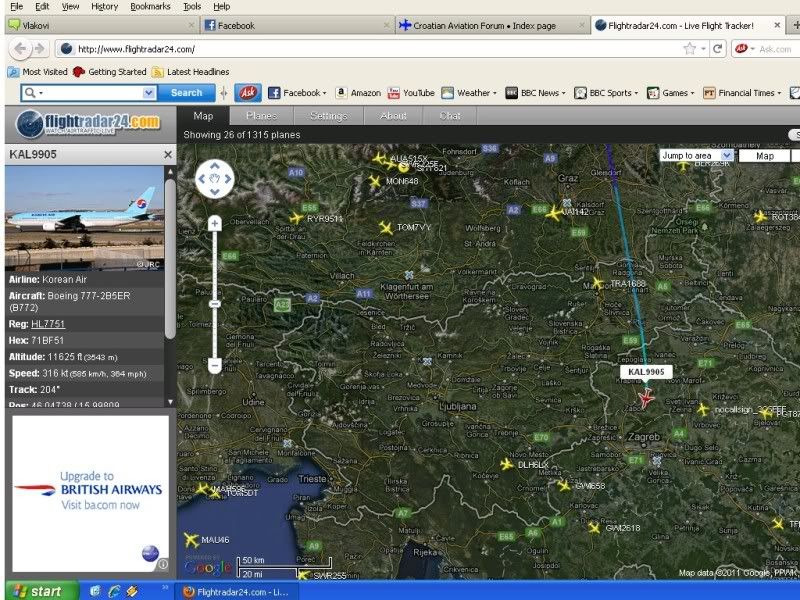
Task: Close the KAL9905 details panel
Action: 168,154
